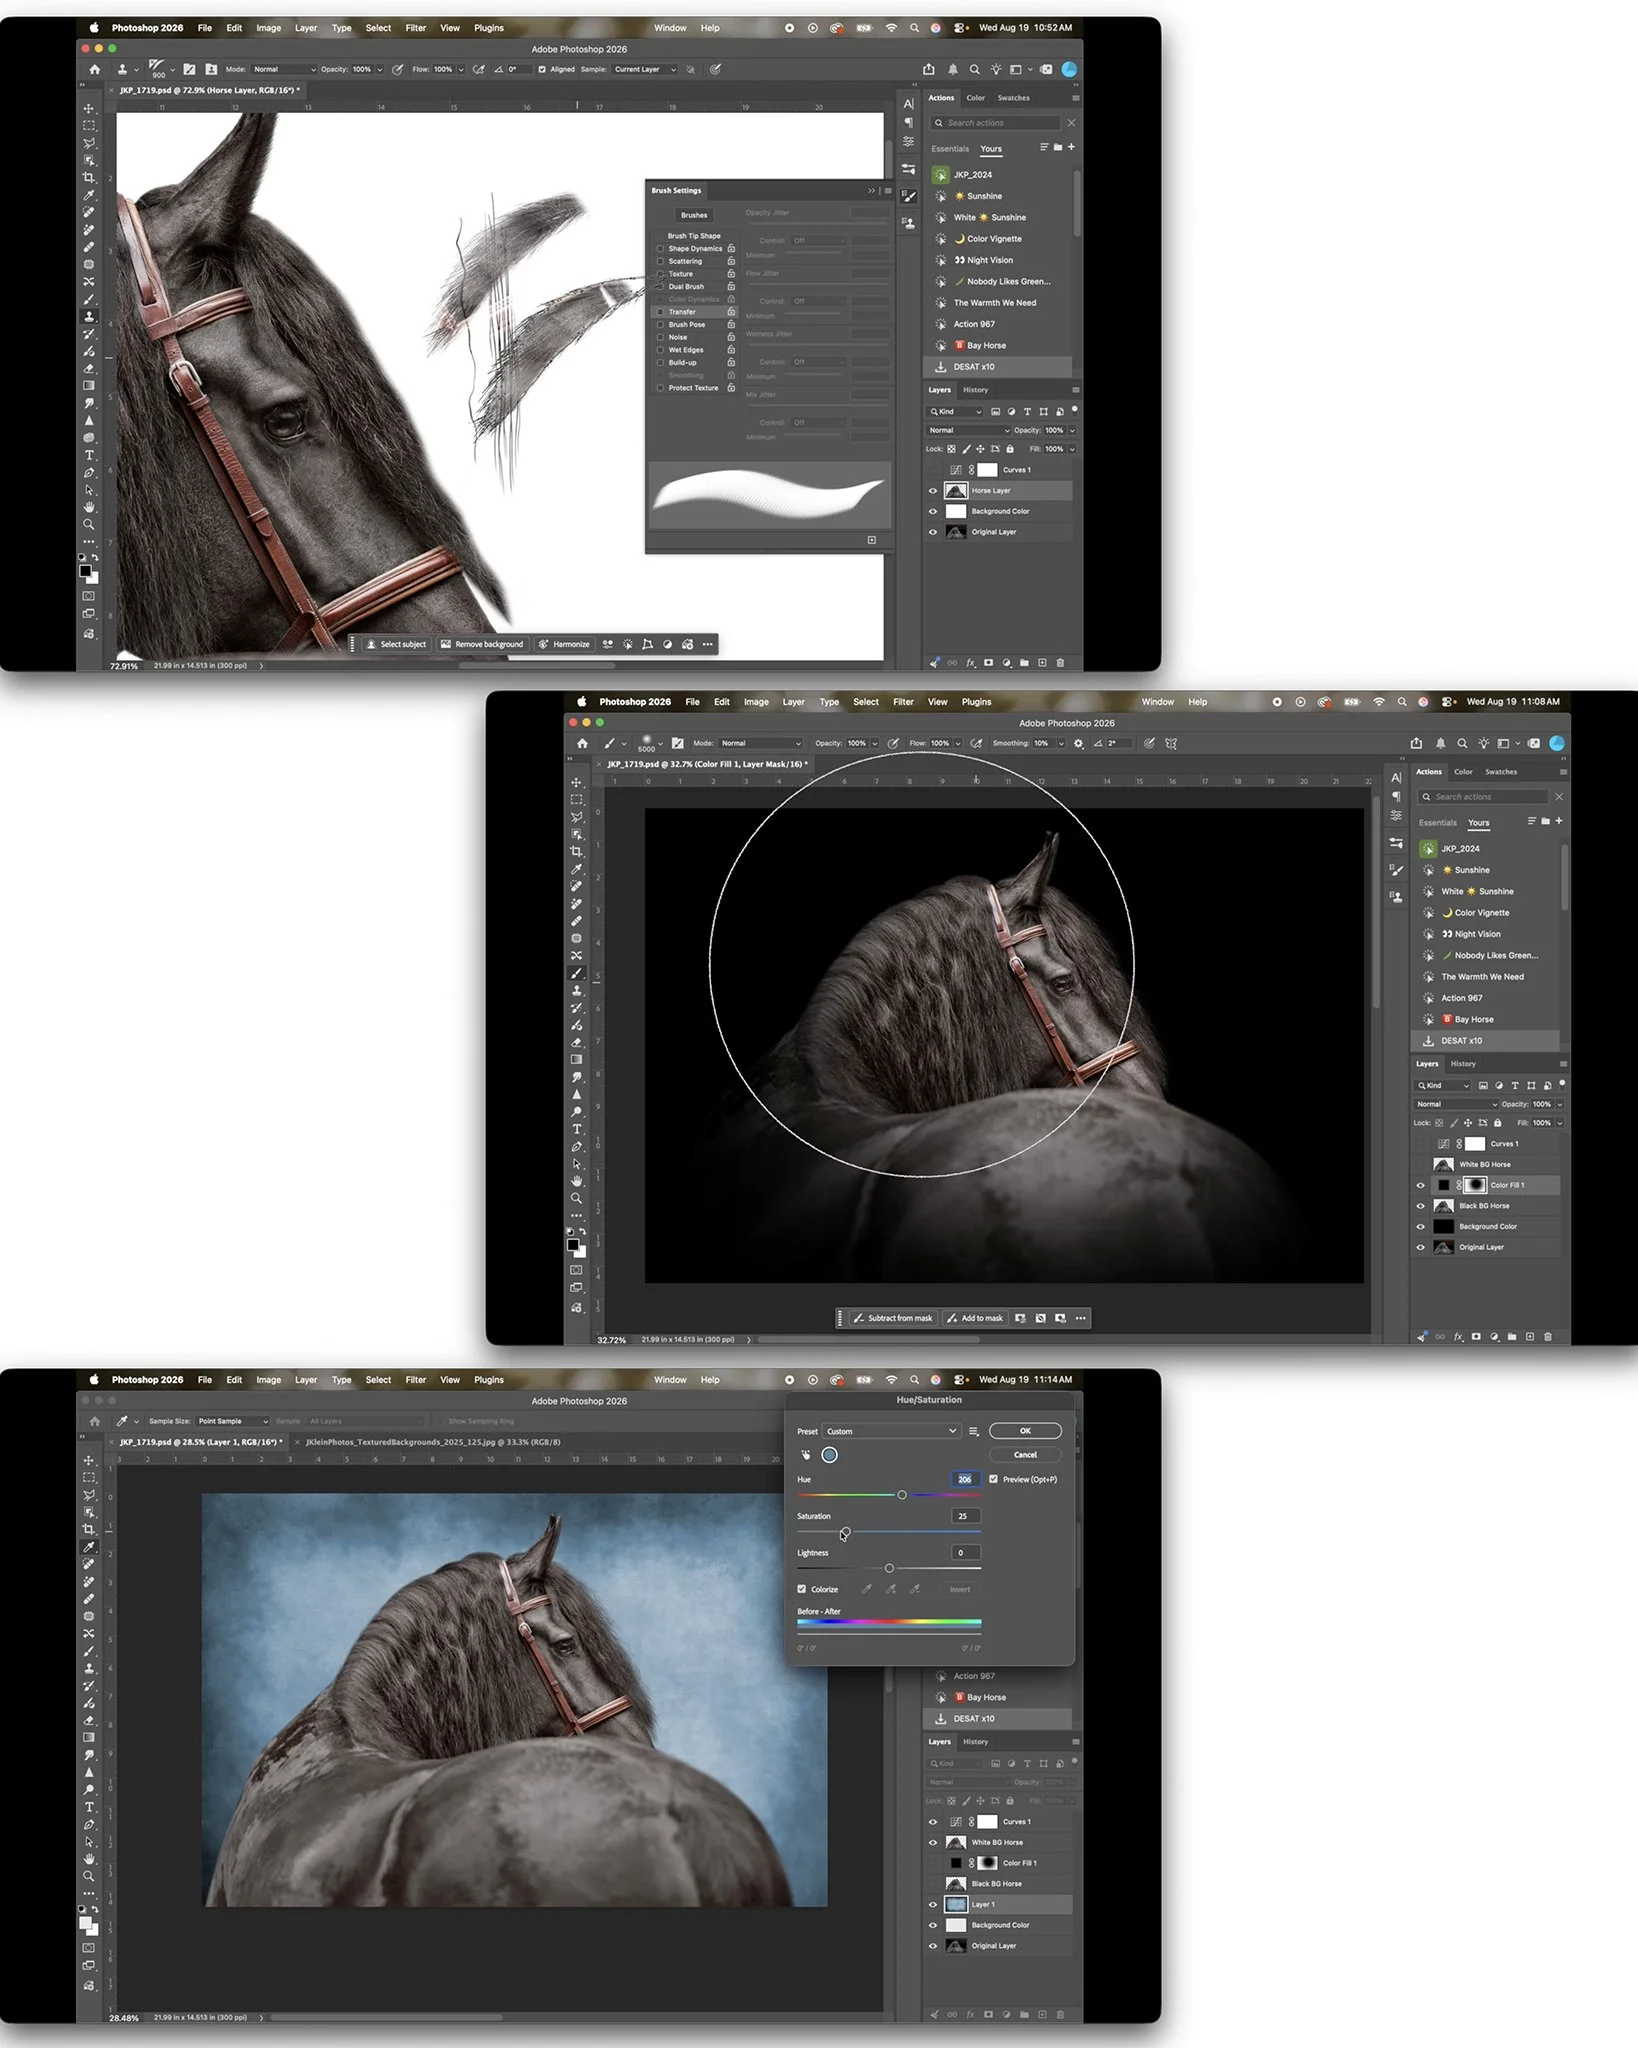Select the Brush tool in 11:08 AM window
The image size is (1638, 2048).
577,973
